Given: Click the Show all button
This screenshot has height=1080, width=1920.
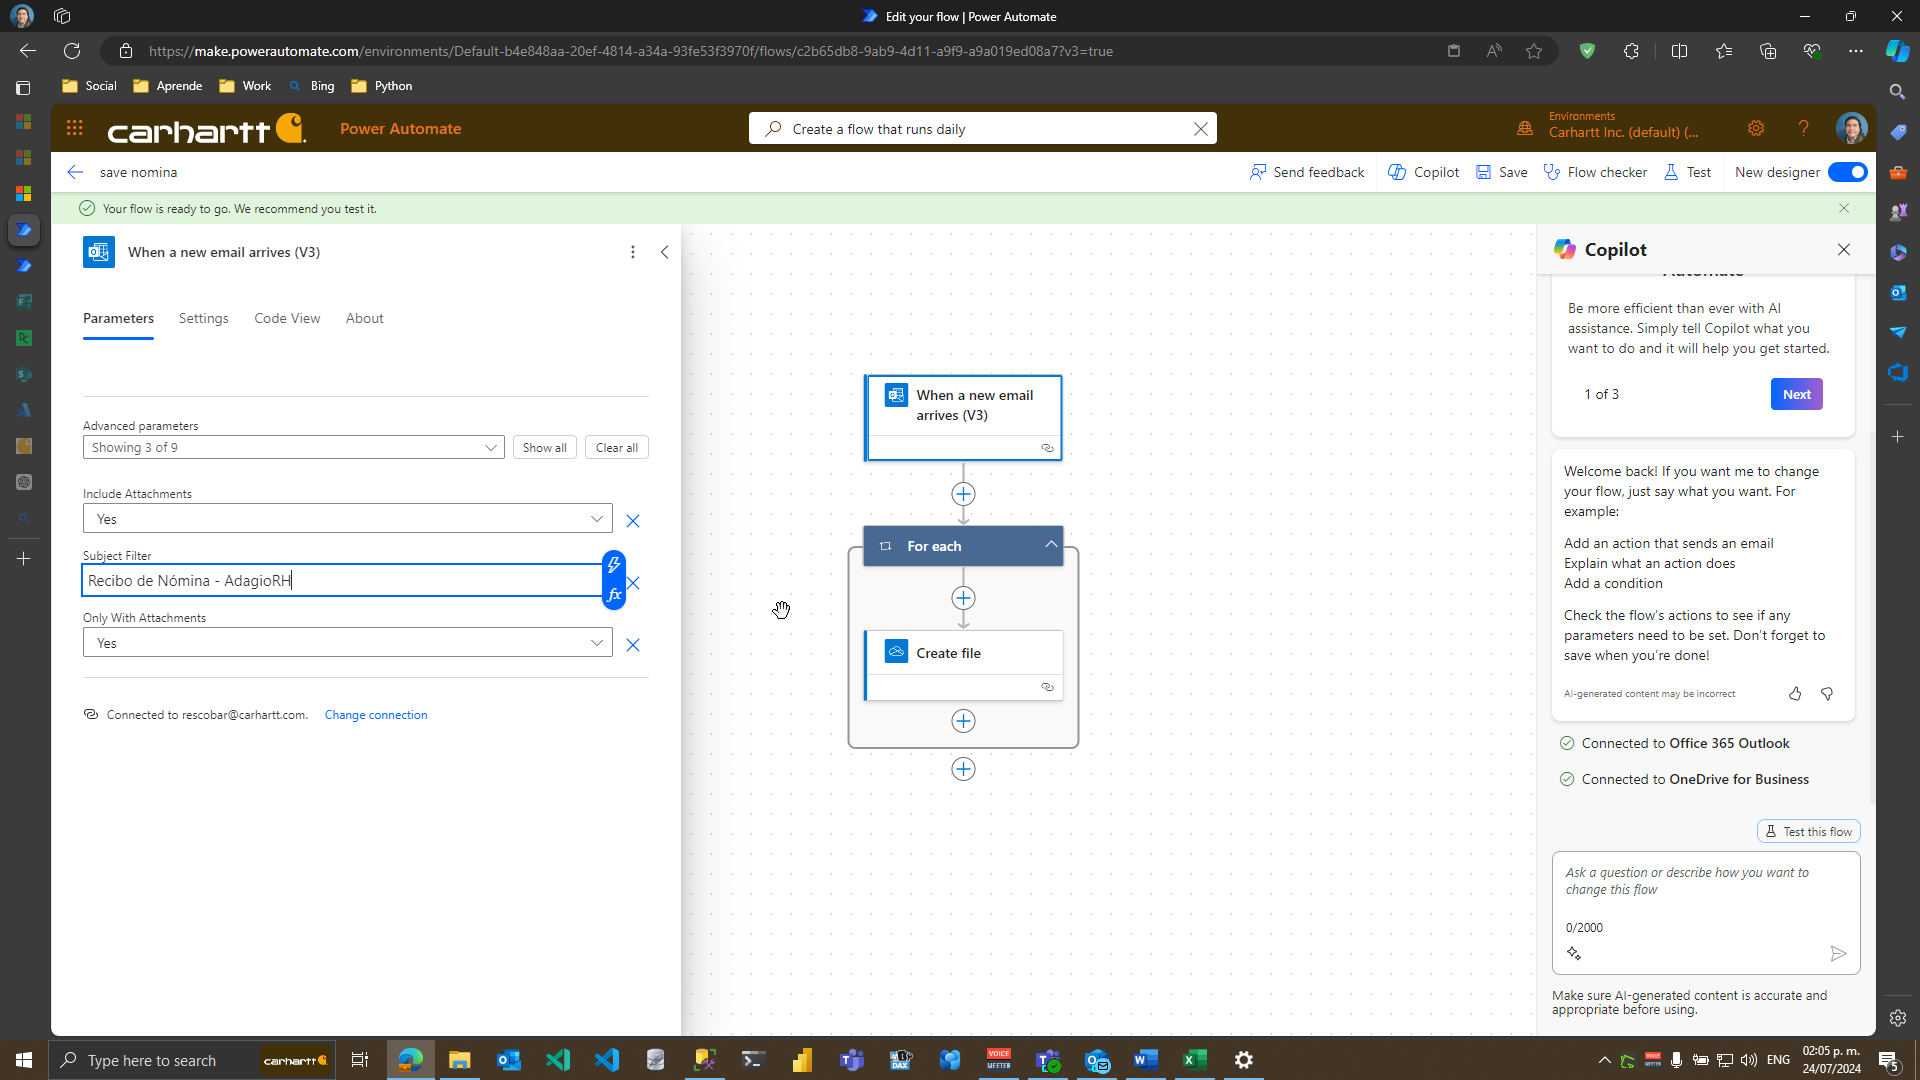Looking at the screenshot, I should pos(545,447).
